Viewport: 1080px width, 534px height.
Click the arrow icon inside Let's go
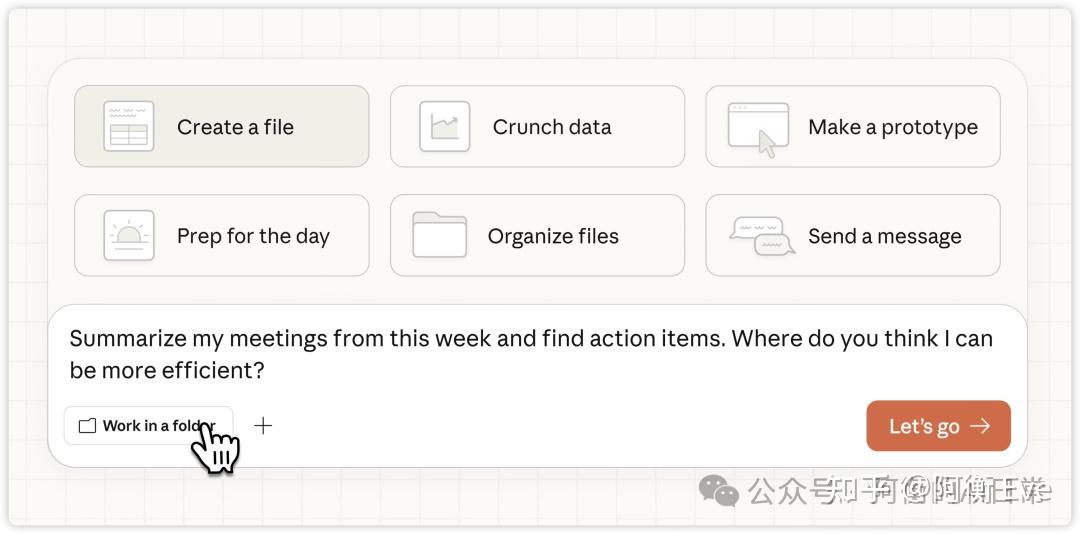[980, 426]
